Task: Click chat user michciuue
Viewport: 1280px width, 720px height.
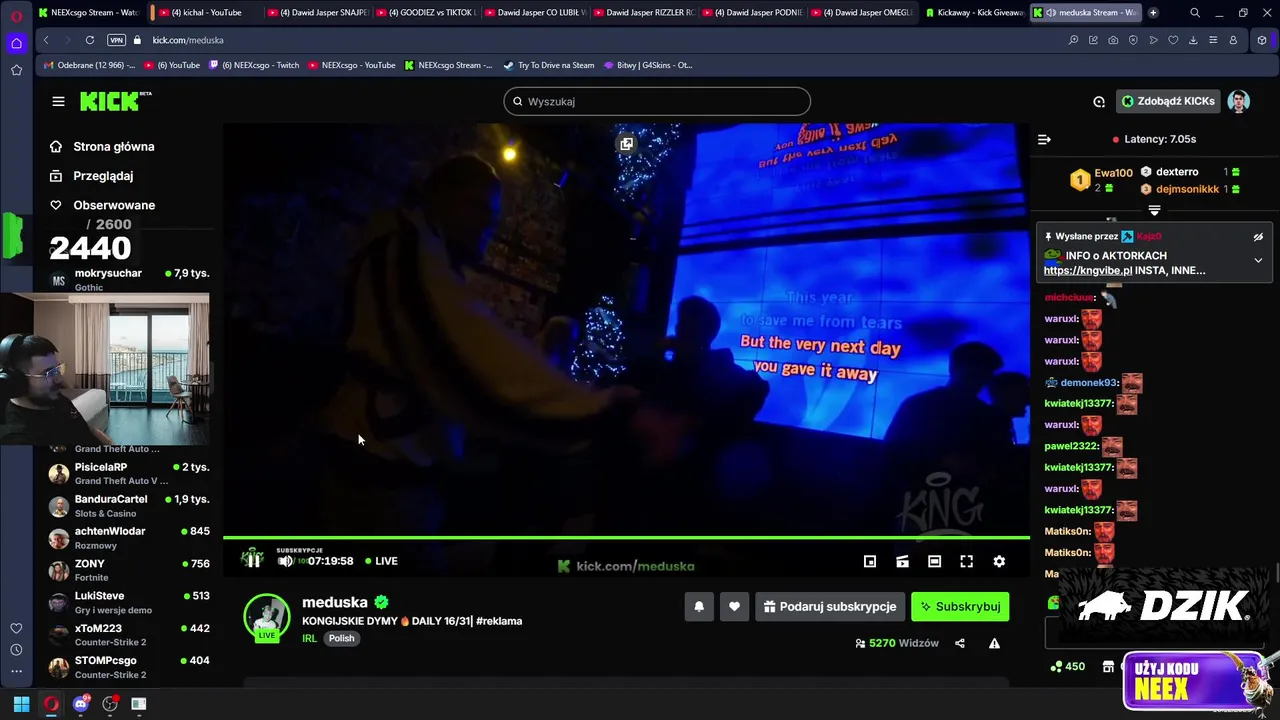Action: (1069, 297)
